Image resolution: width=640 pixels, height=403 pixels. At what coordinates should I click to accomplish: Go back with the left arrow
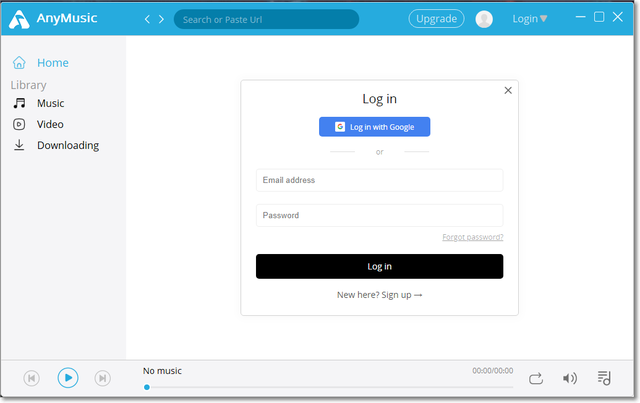tap(148, 19)
